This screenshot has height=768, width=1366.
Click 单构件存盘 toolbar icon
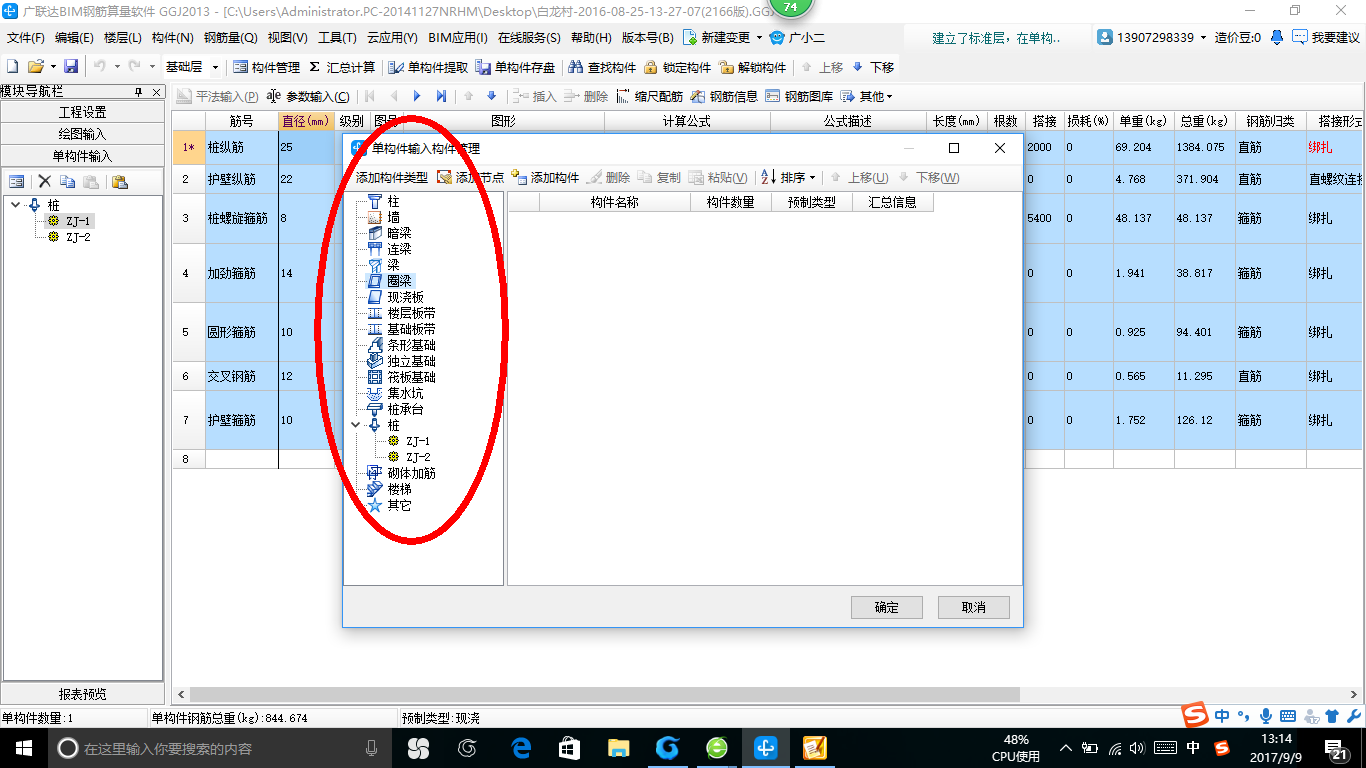click(516, 67)
